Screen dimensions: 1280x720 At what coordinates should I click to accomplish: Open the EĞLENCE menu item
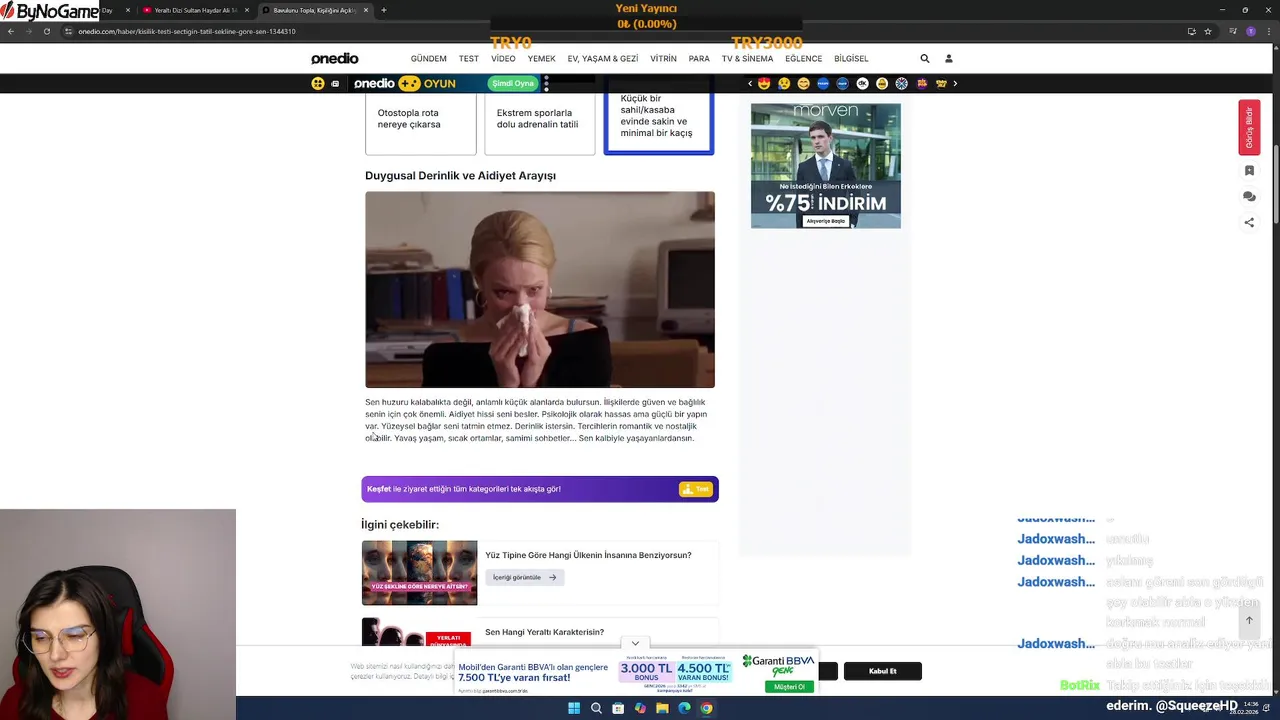tap(803, 59)
